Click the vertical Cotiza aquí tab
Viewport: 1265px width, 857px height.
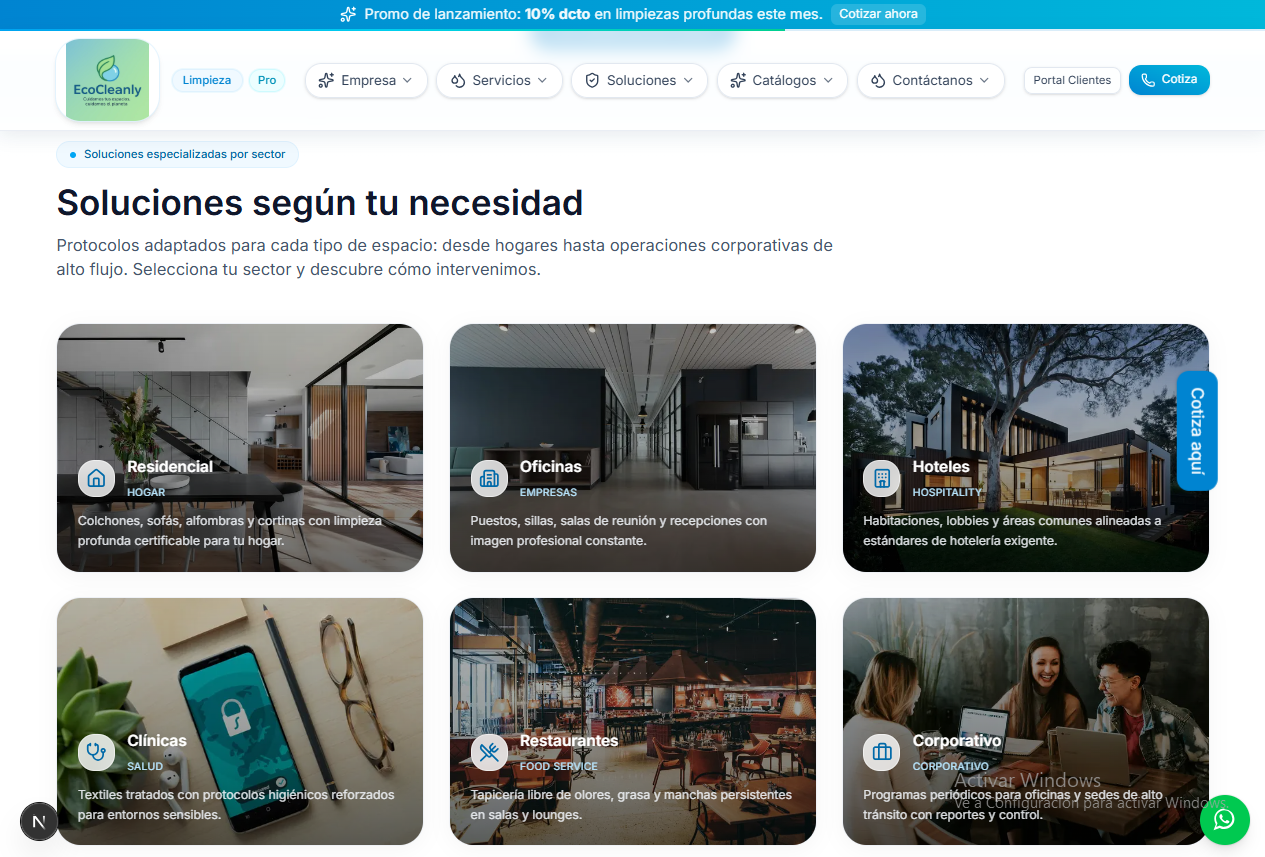(1196, 430)
